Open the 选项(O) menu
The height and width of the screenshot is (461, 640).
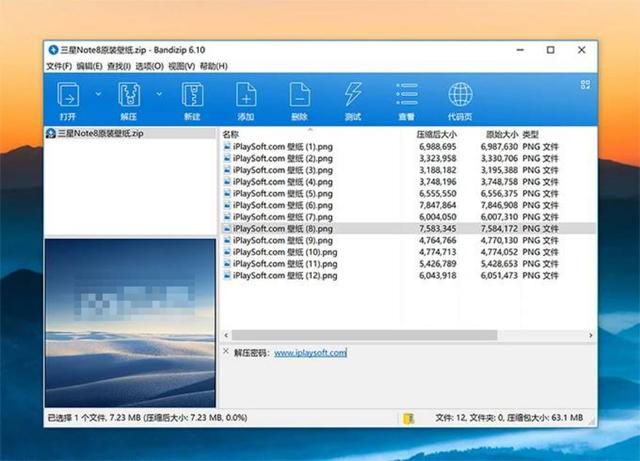point(149,66)
